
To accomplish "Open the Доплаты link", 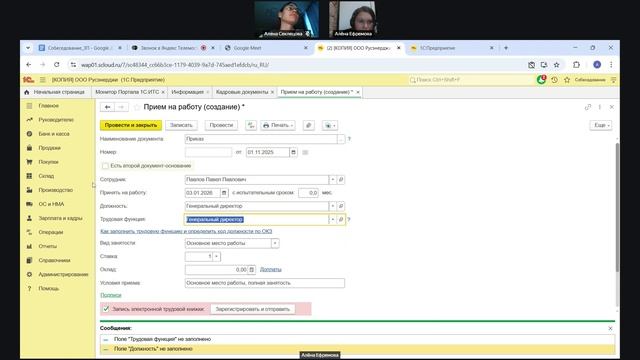I will coord(271,269).
